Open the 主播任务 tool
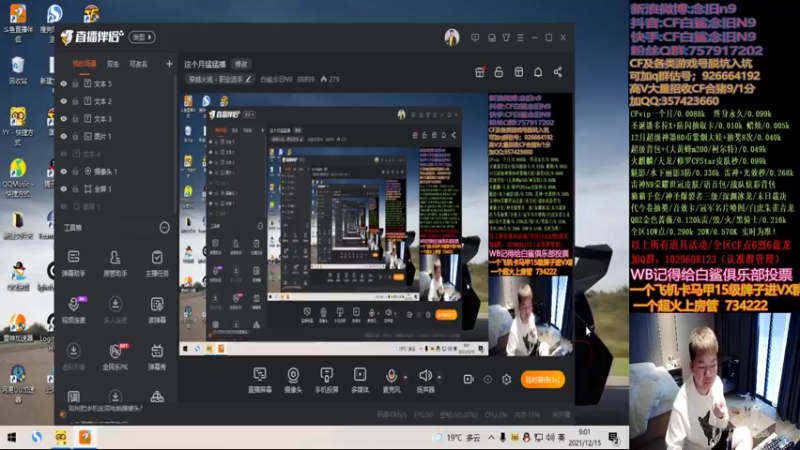This screenshot has width=800, height=450. click(x=157, y=263)
